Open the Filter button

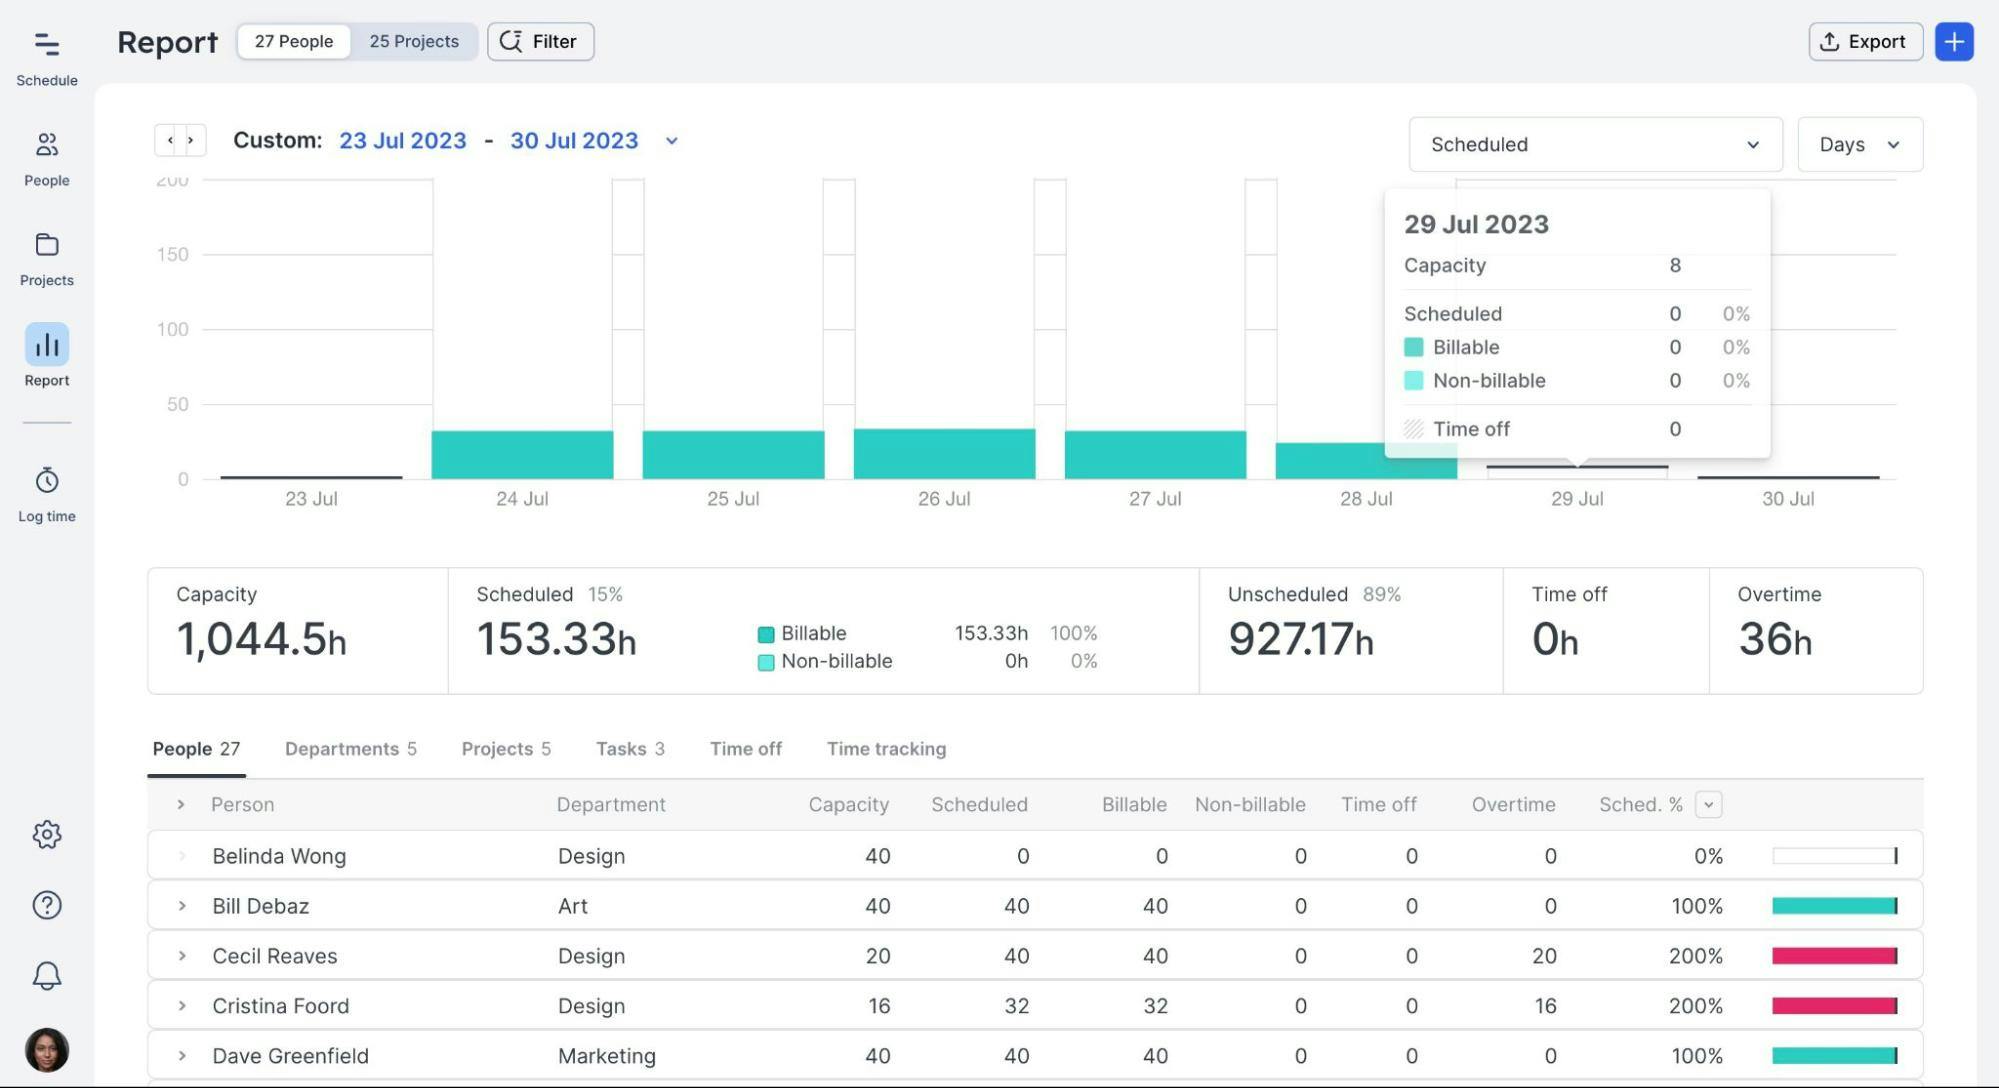click(540, 42)
